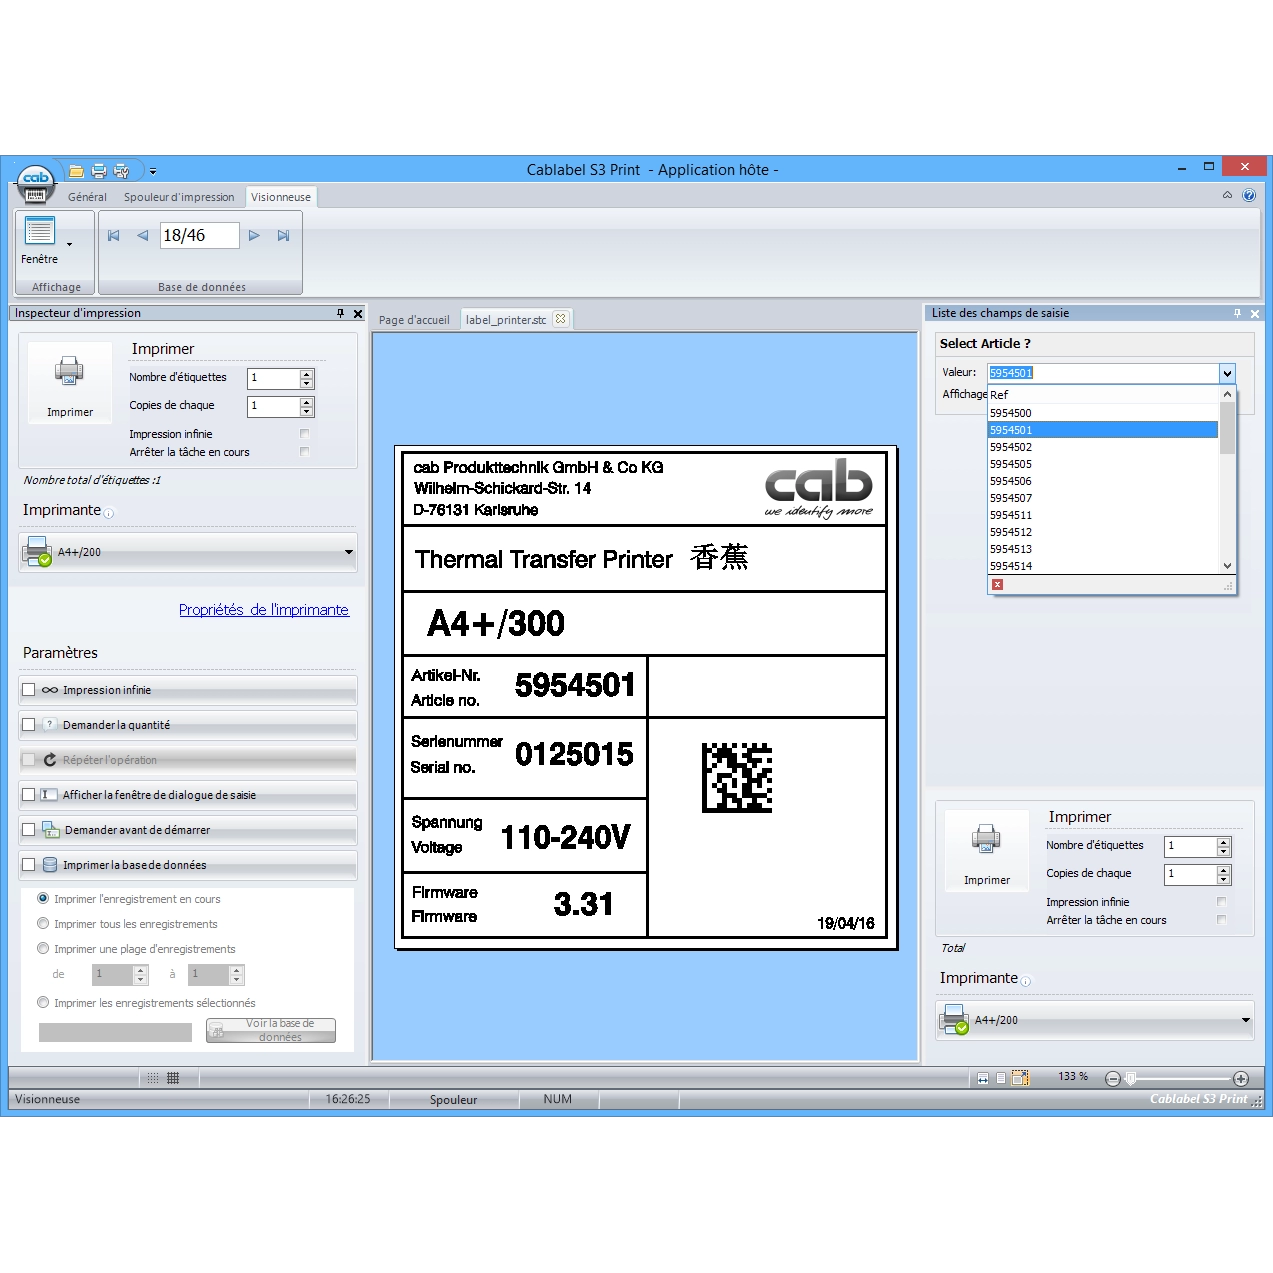
Task: Click the highlighted fit view icon in status bar
Action: pyautogui.click(x=1020, y=1078)
